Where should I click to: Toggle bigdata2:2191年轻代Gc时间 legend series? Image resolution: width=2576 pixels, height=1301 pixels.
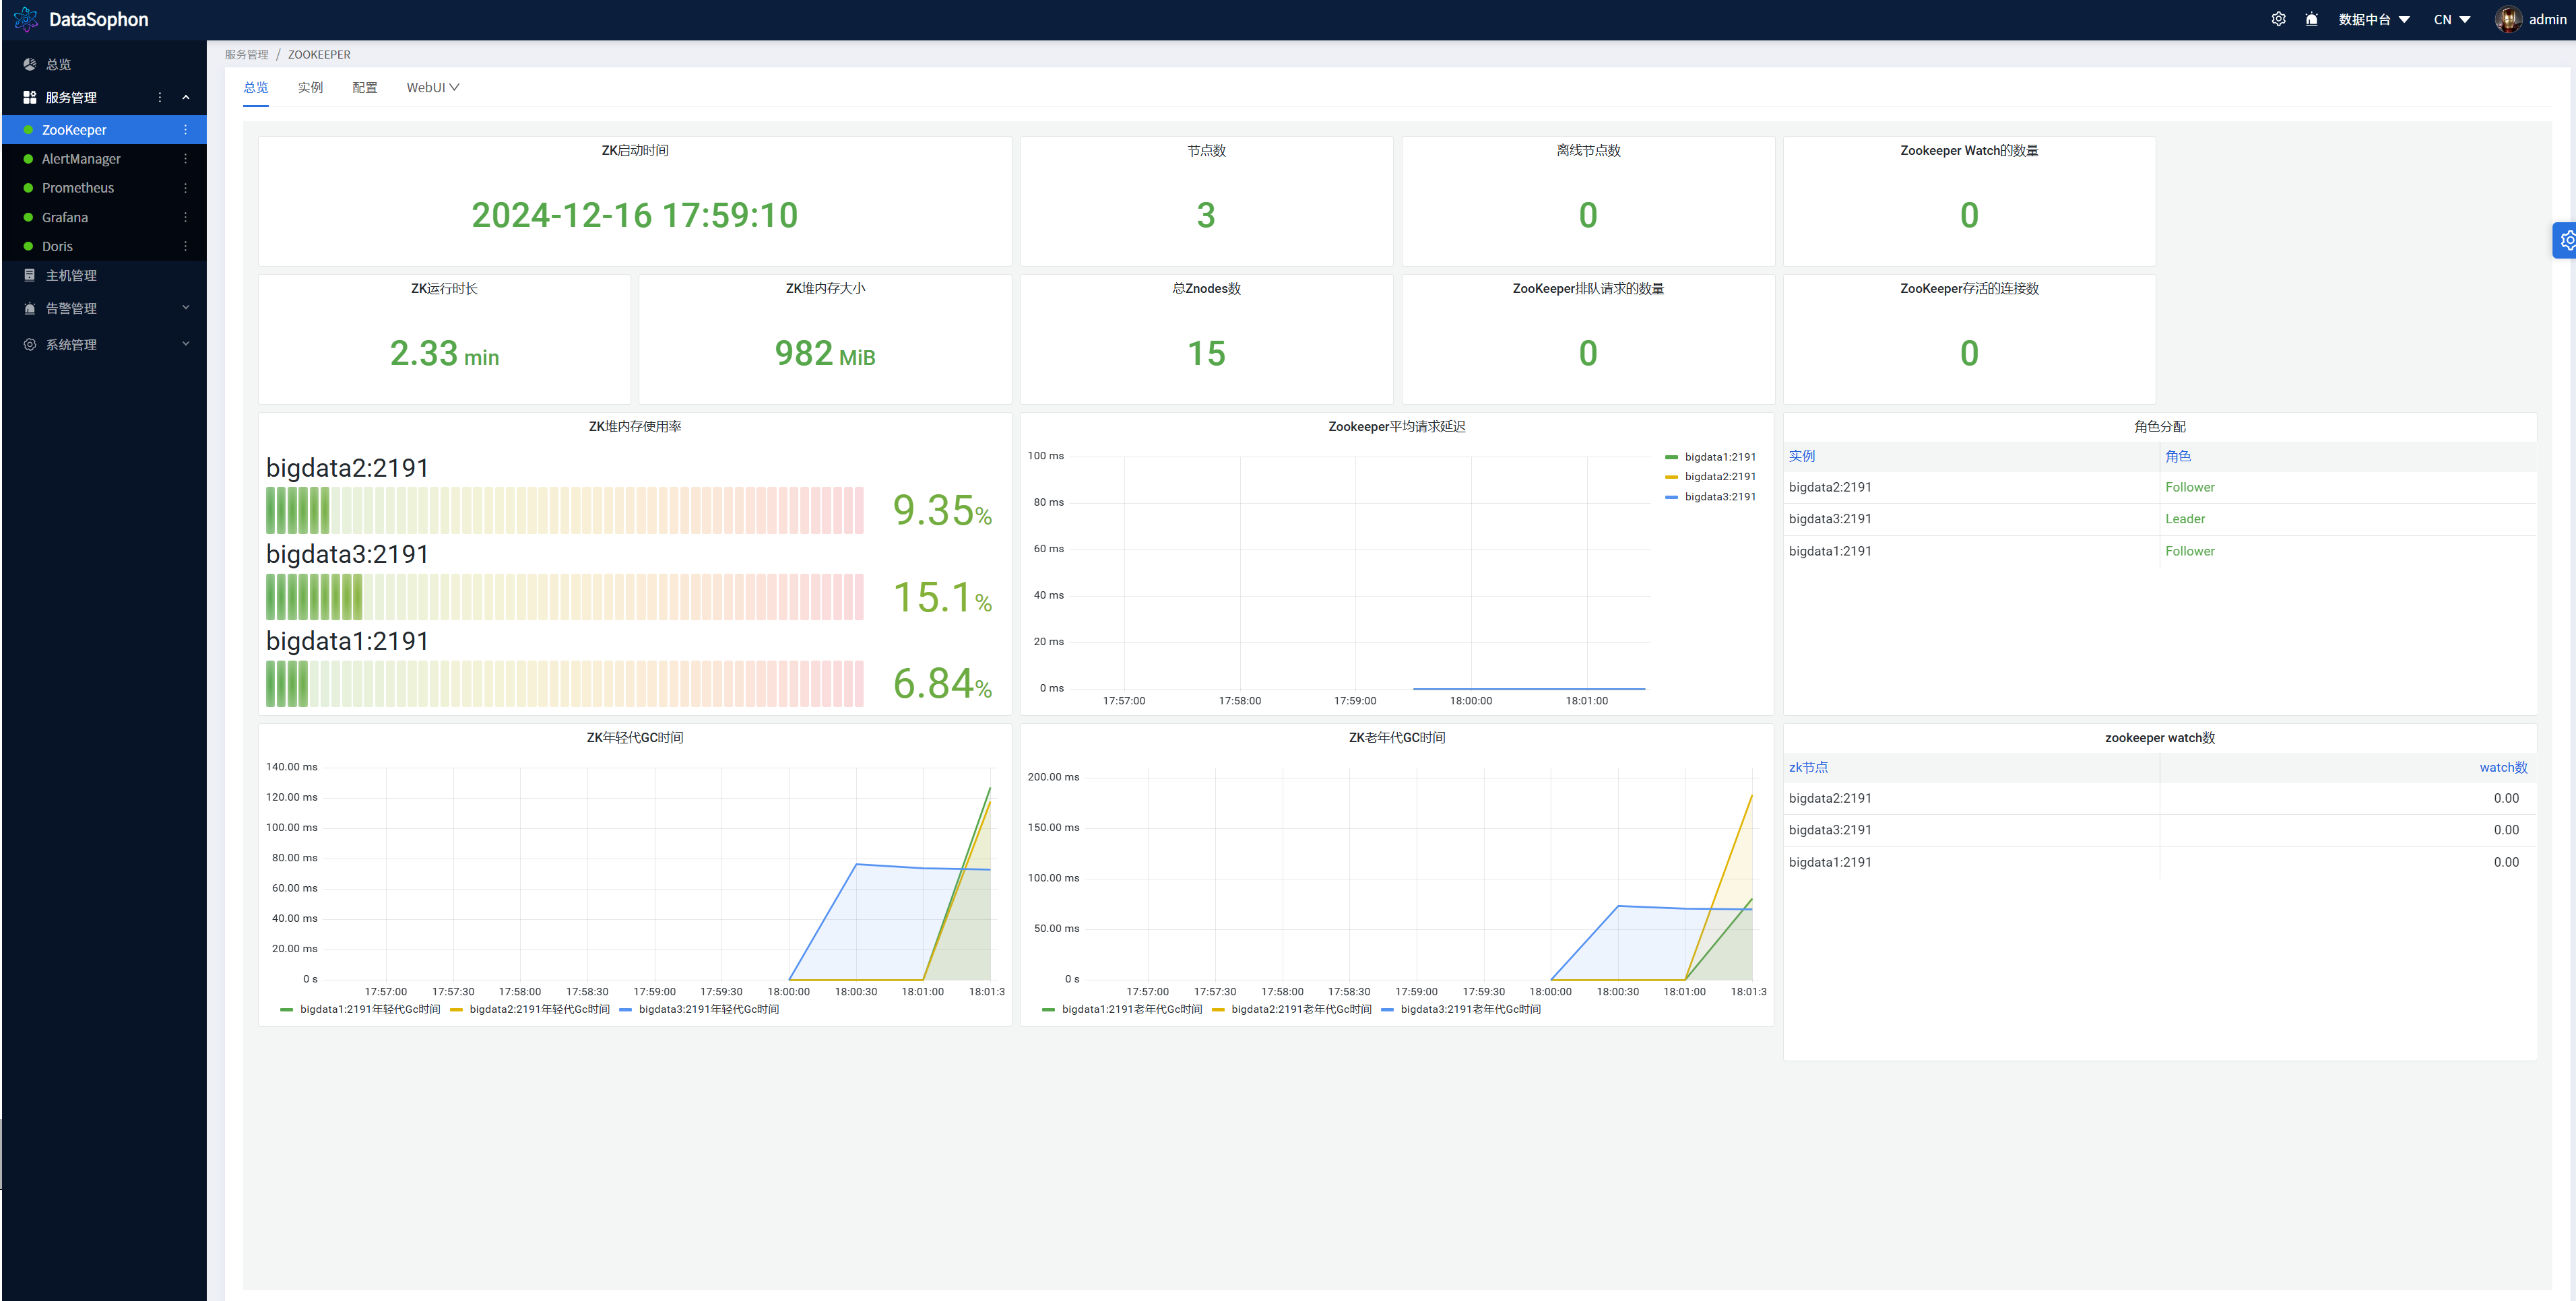tap(538, 1009)
